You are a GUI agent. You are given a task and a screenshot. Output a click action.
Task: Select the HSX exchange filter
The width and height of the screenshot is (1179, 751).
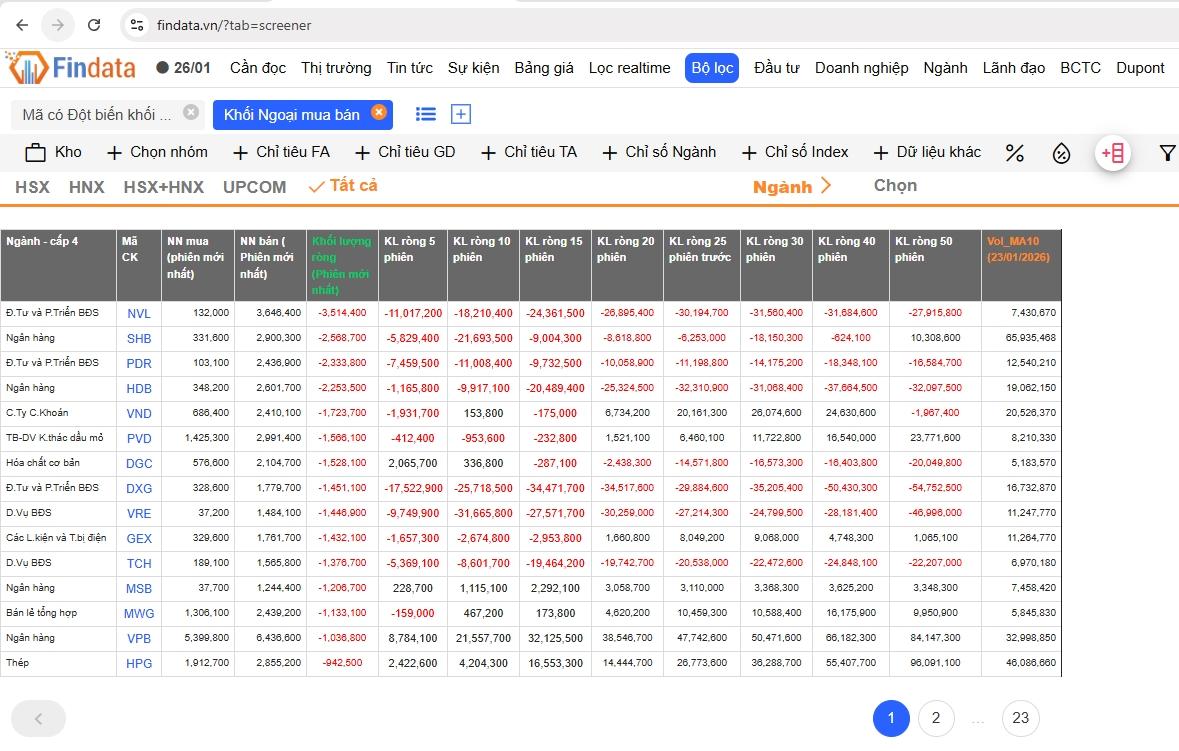click(x=32, y=187)
